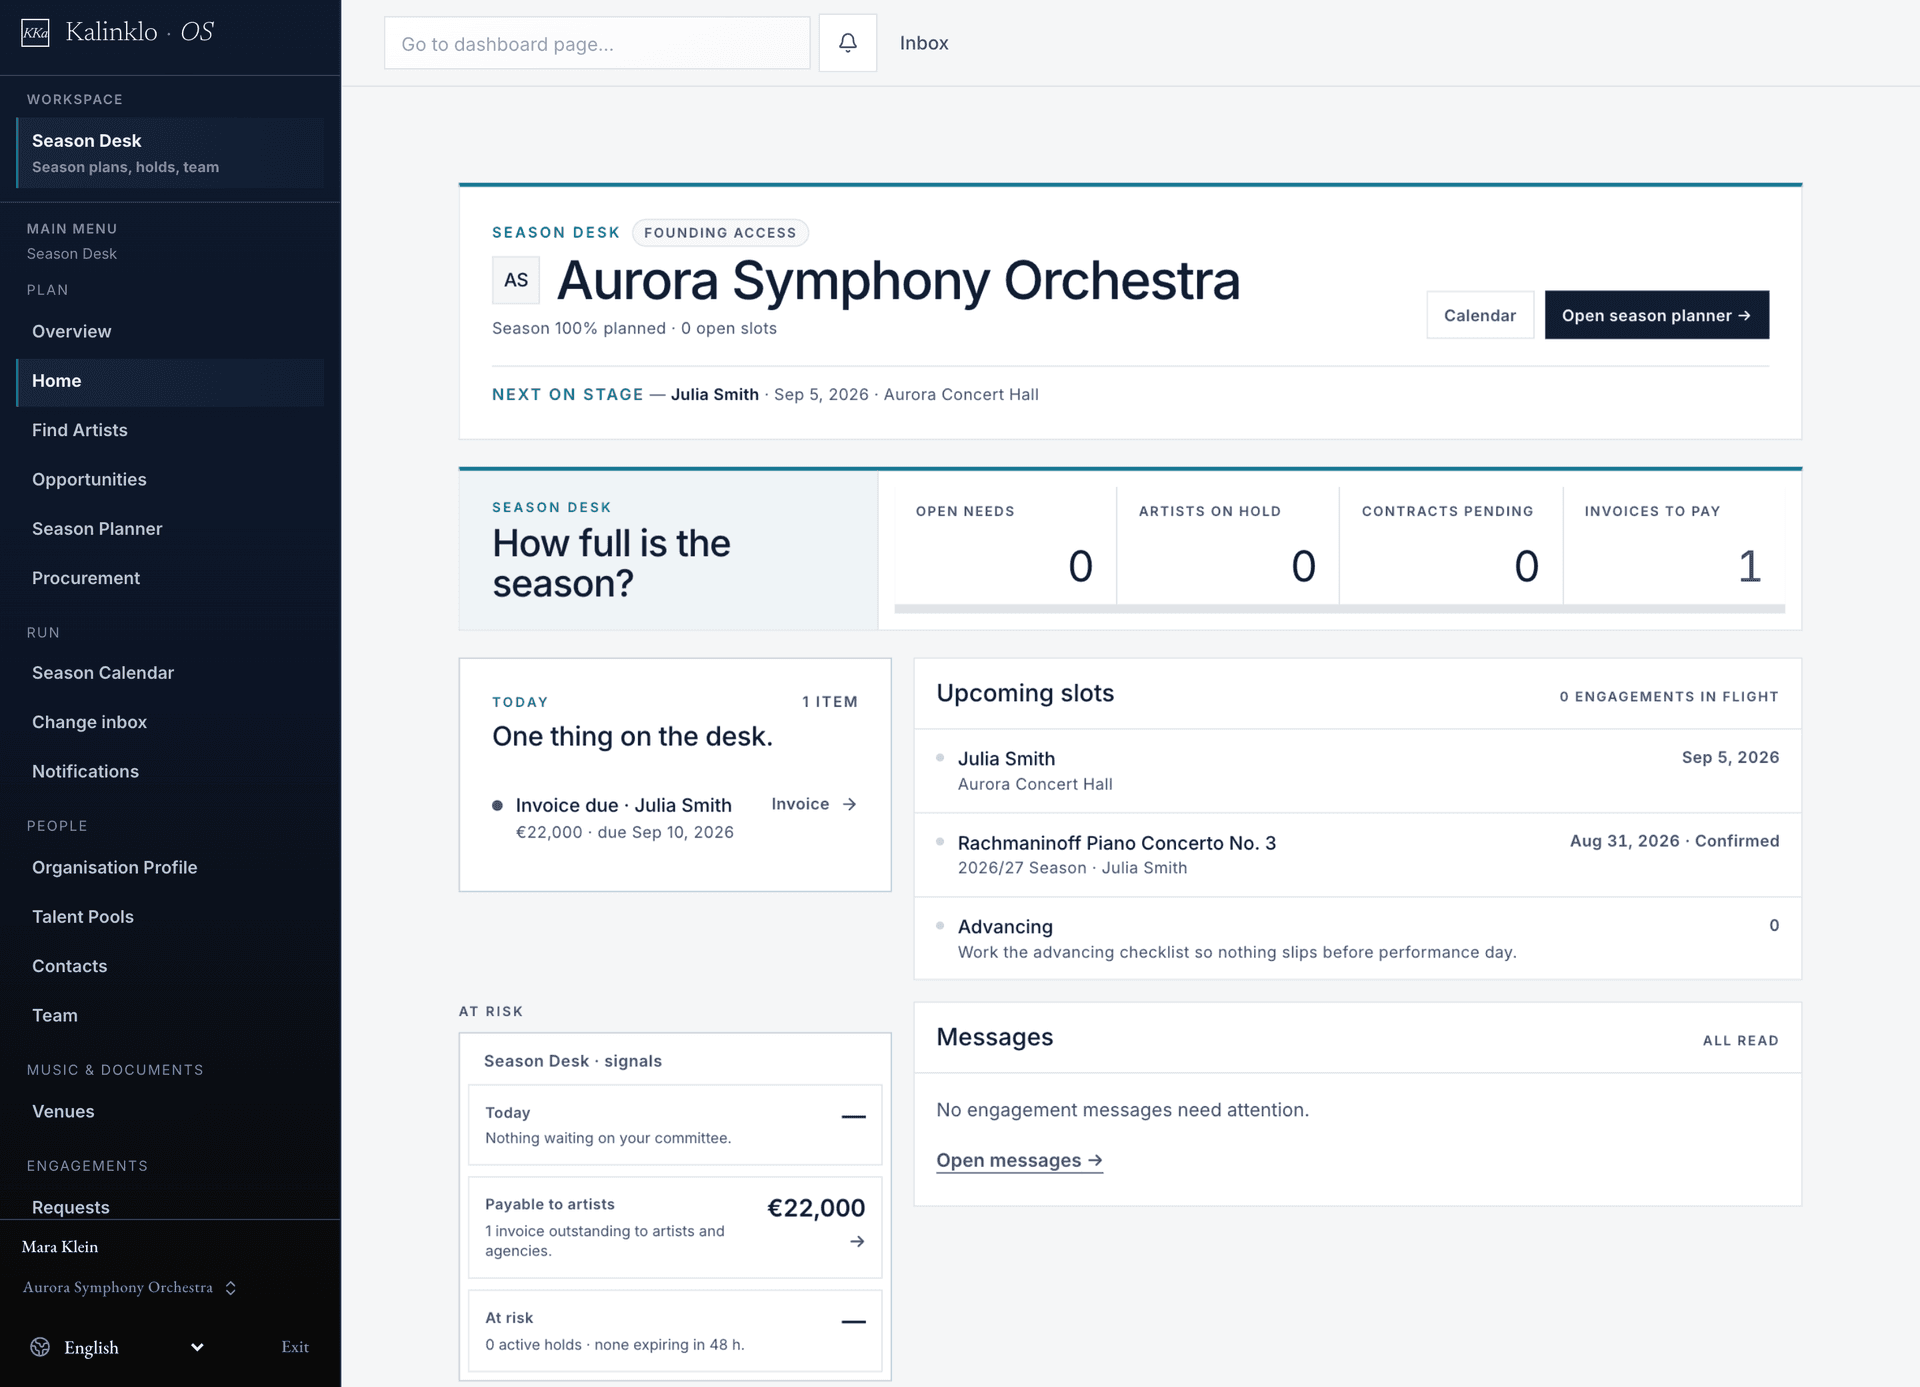Viewport: 1920px width, 1387px height.
Task: Select the Season Desk workspace
Action: pyautogui.click(x=170, y=153)
